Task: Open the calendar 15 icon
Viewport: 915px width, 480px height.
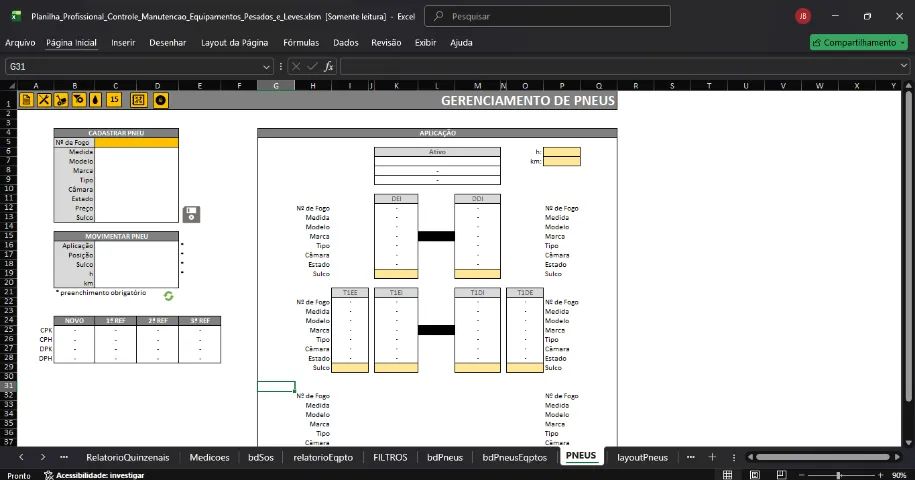Action: [x=114, y=100]
